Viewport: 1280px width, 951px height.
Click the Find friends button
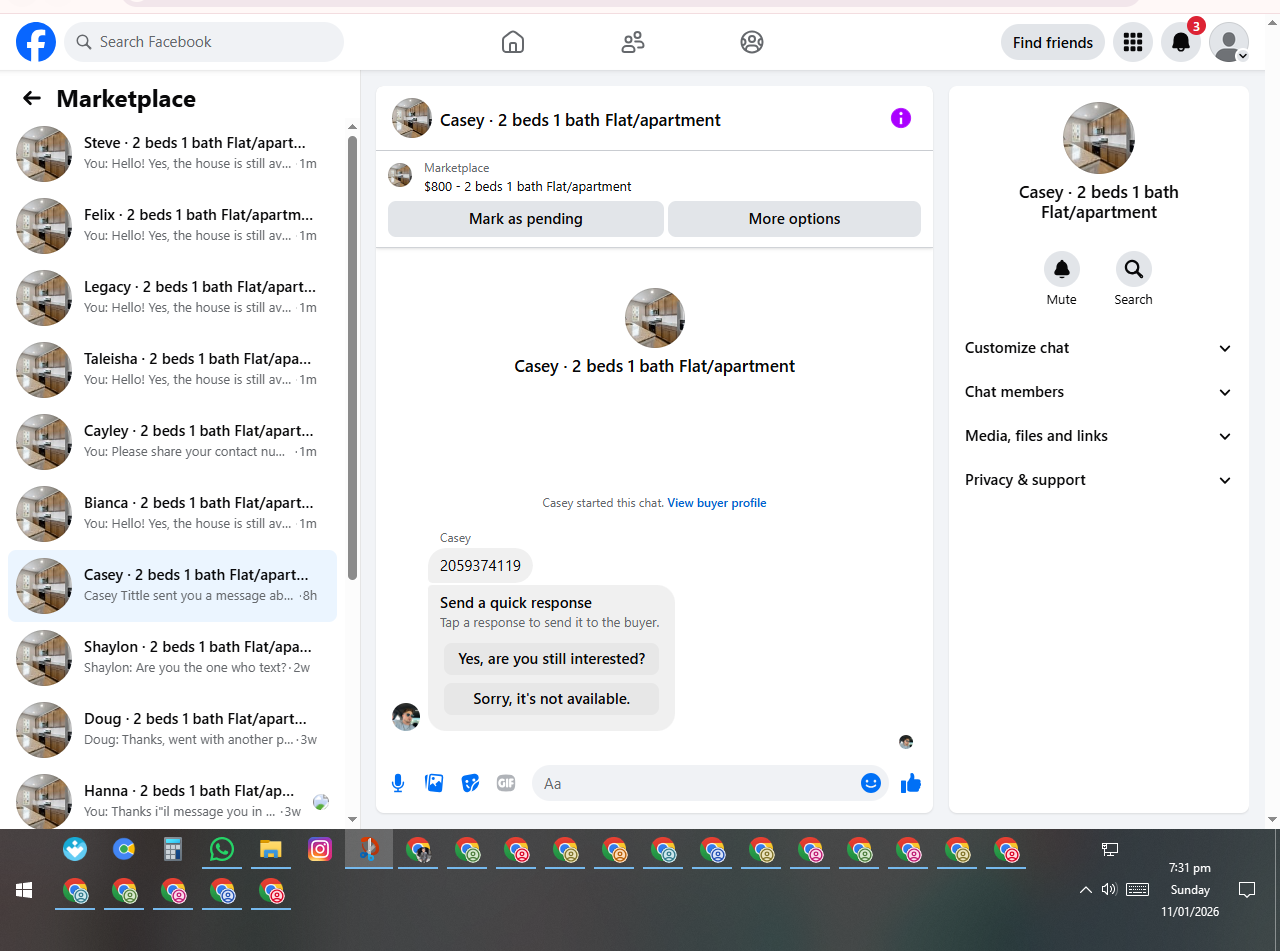tap(1053, 42)
